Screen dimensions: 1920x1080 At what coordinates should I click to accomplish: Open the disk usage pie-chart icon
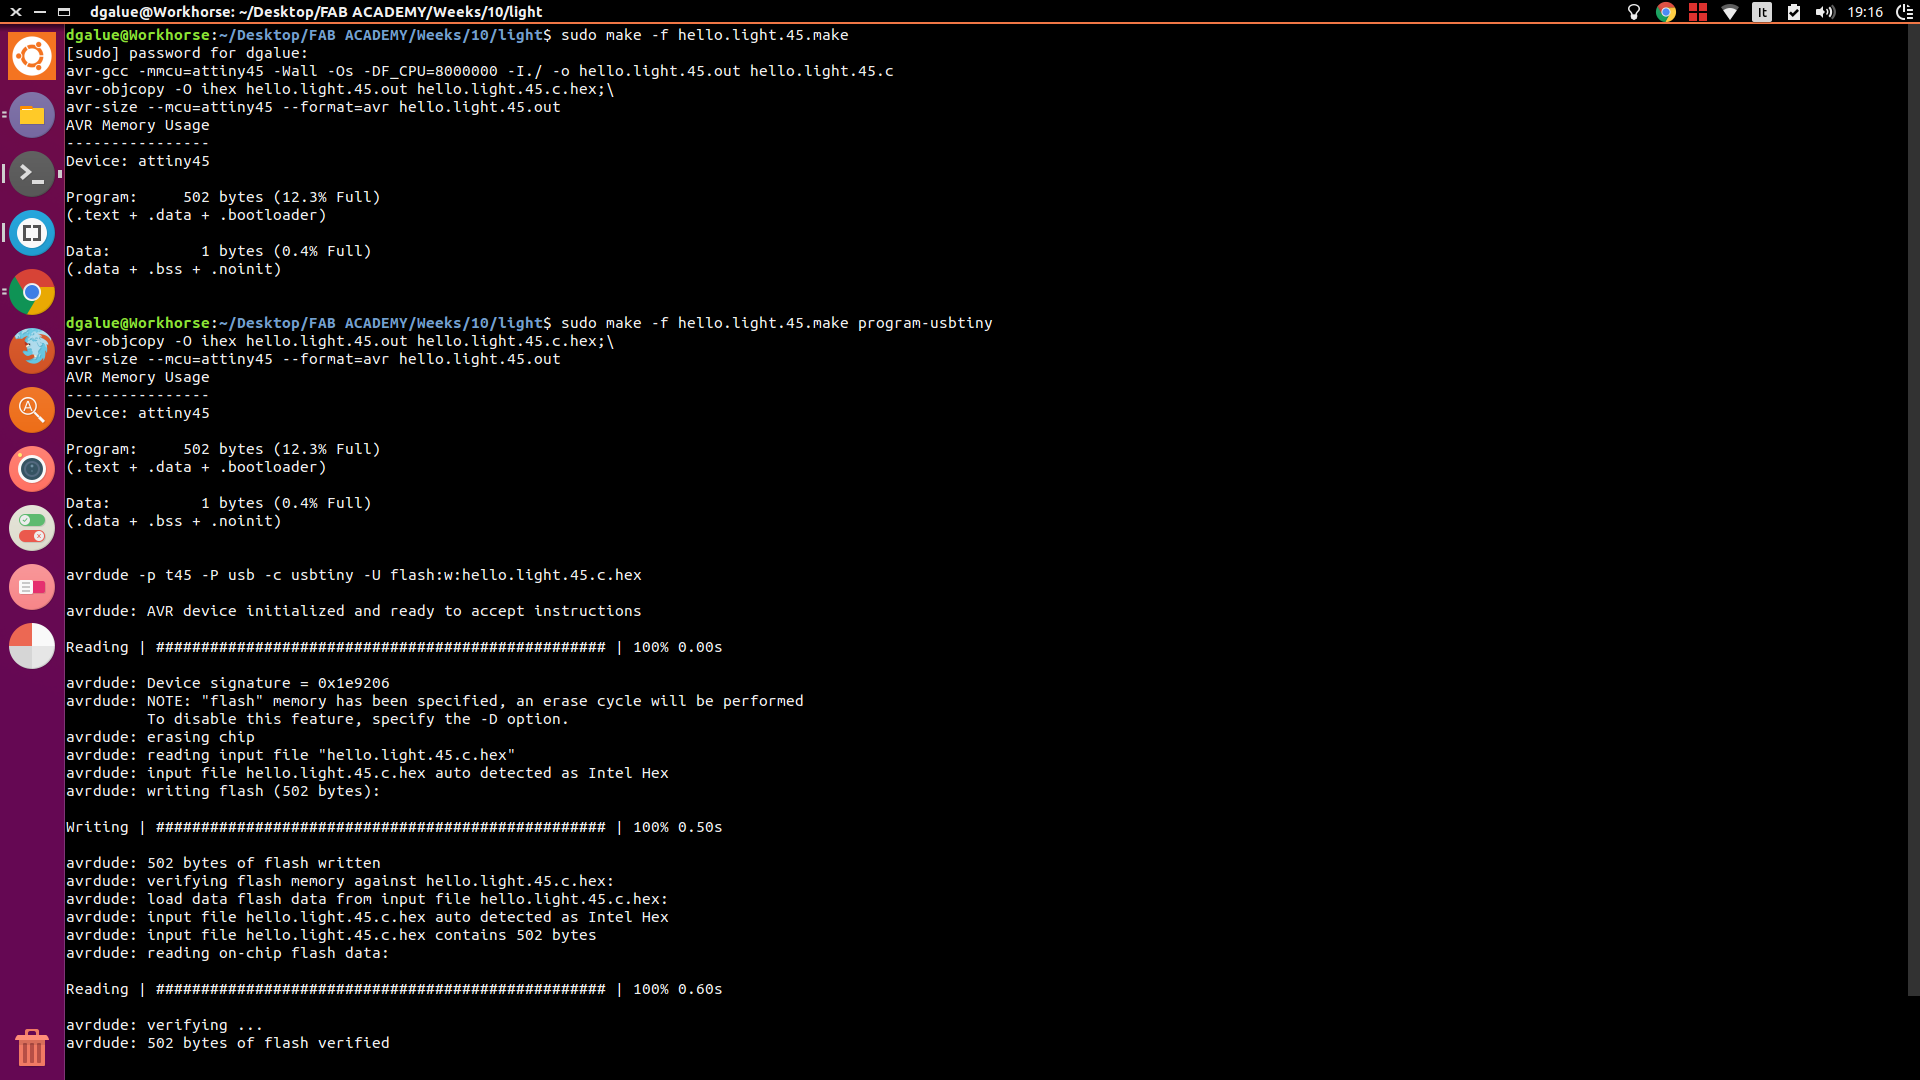32,646
